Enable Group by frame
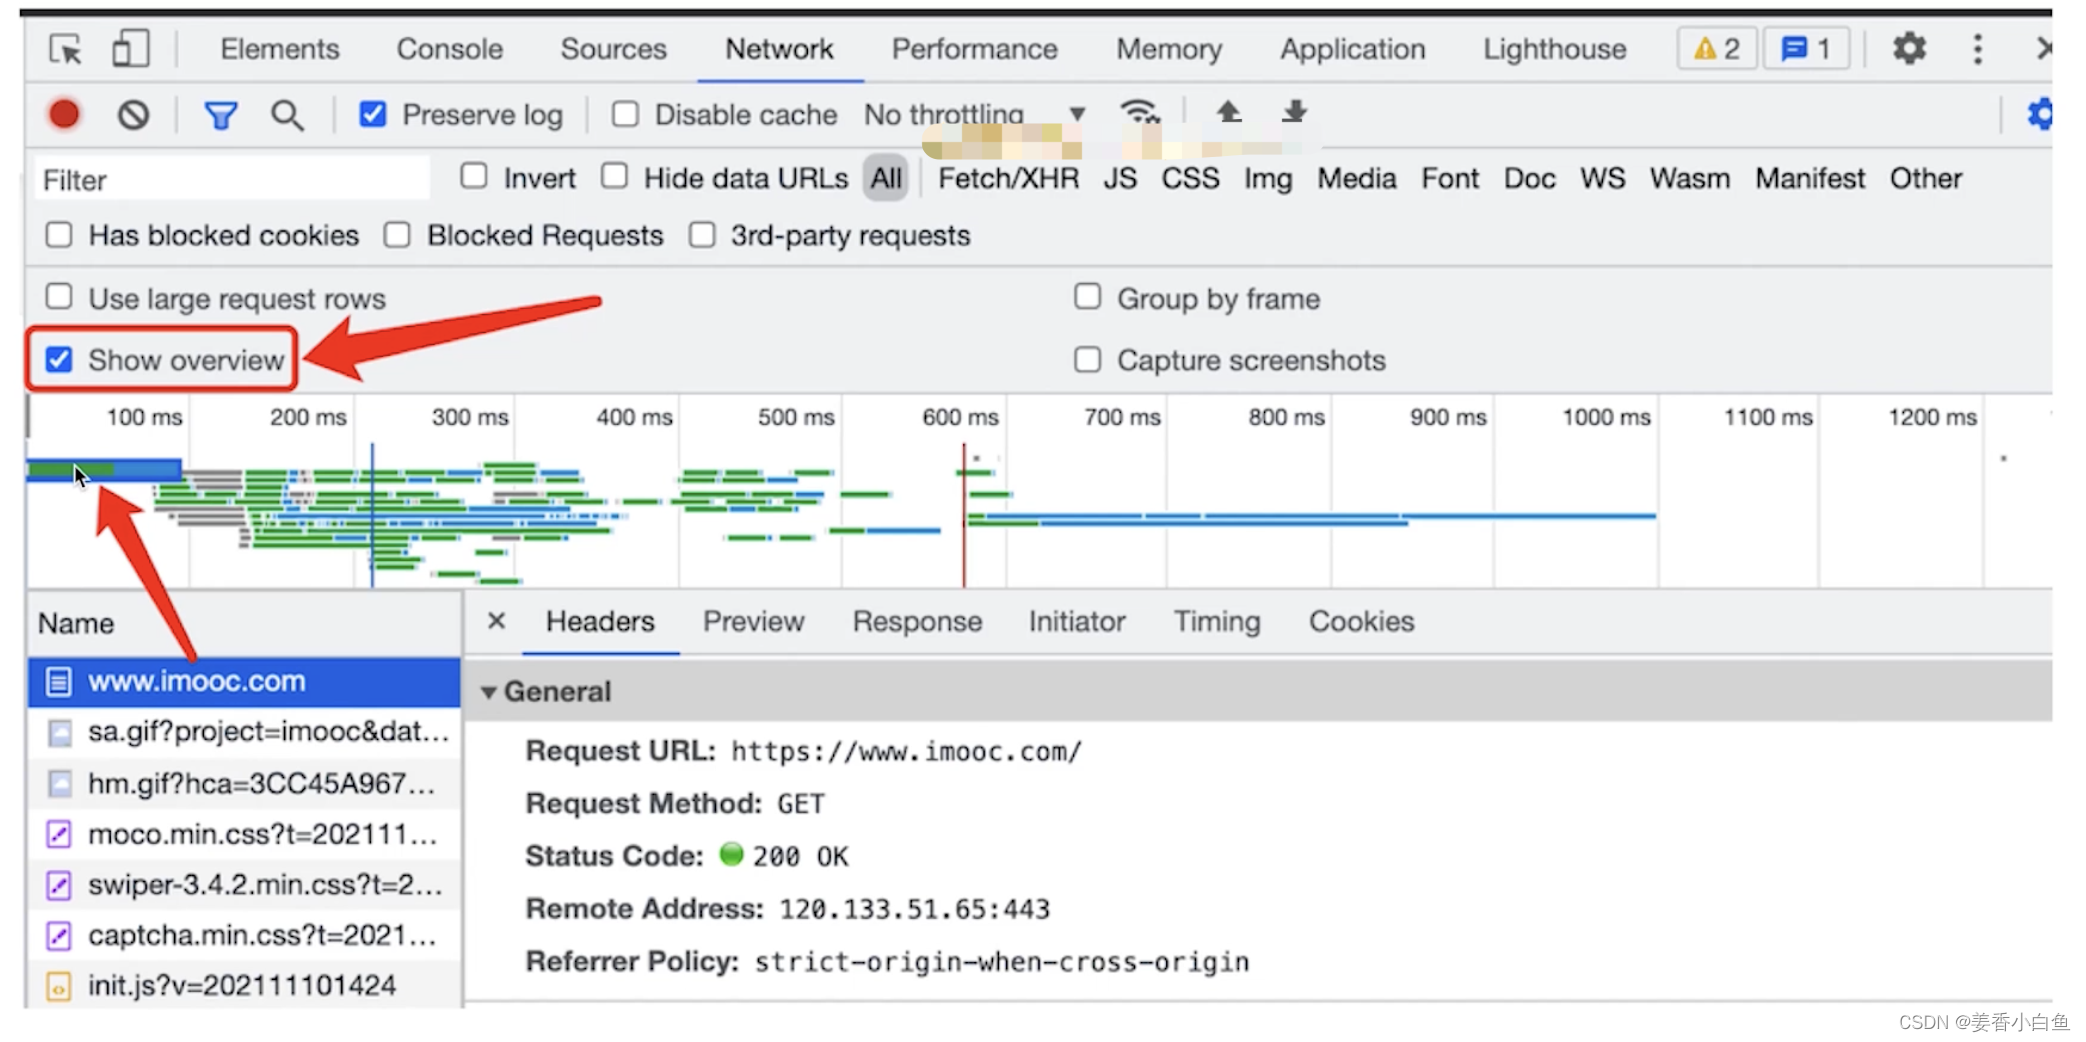The height and width of the screenshot is (1042, 2086). (1087, 297)
